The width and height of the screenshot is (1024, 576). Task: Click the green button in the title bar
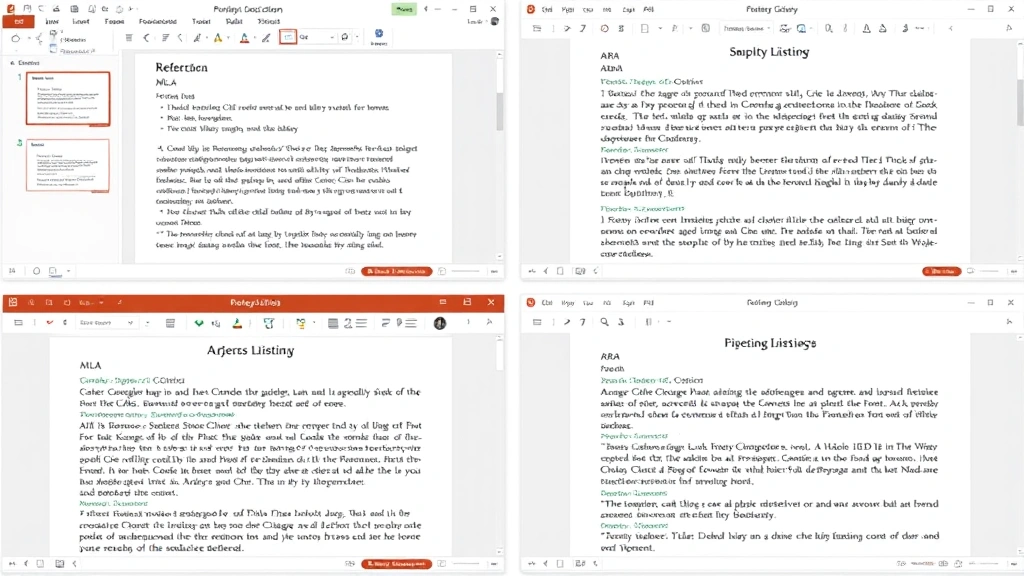(x=403, y=8)
